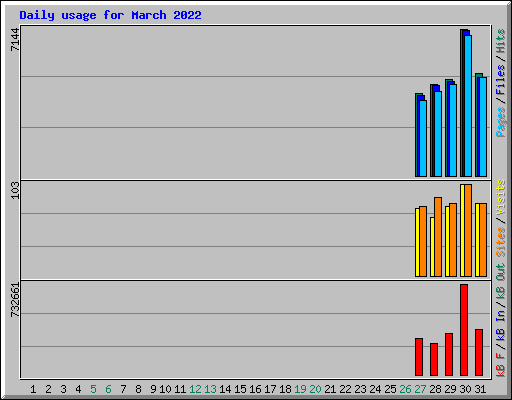Click the Hits legend label
The image size is (512, 400).
500,41
